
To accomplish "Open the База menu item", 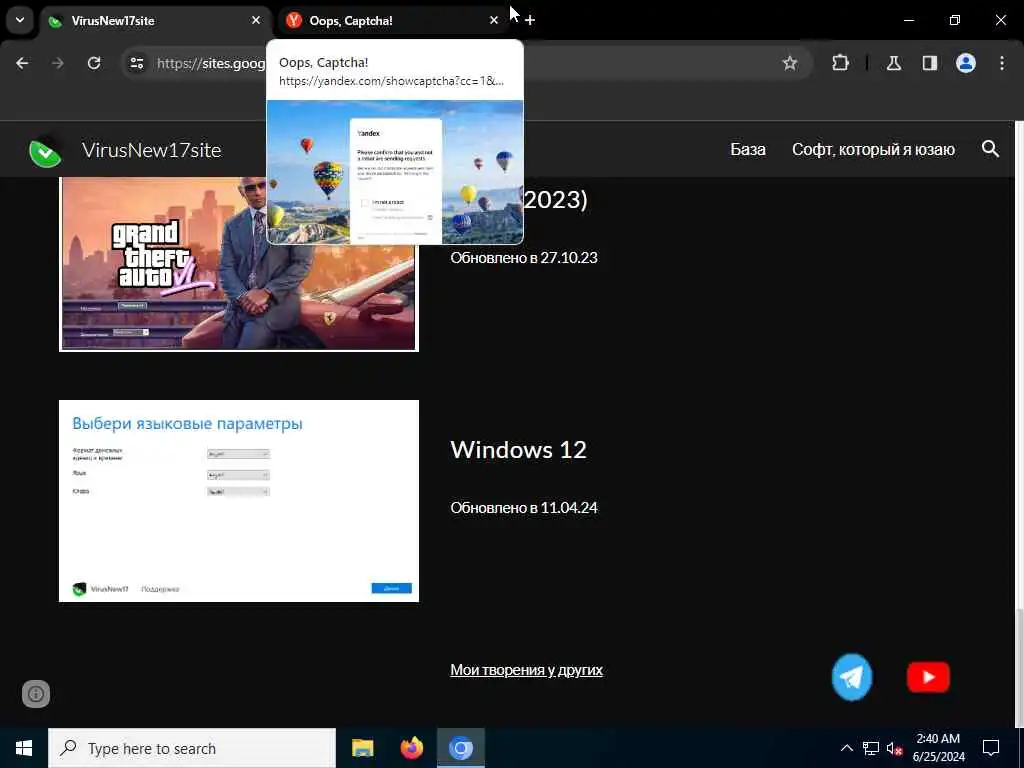I will pos(748,150).
